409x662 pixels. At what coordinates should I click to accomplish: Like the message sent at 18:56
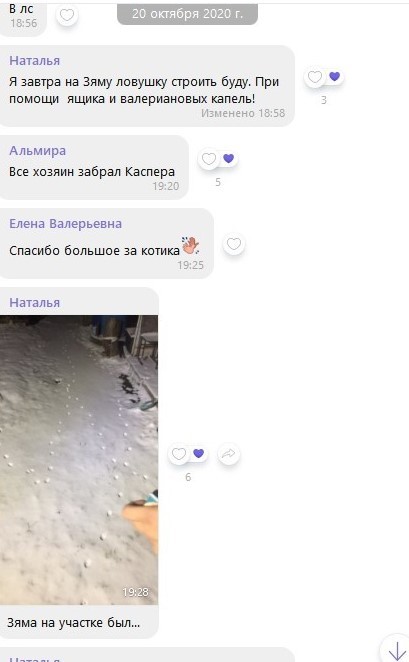pyautogui.click(x=67, y=16)
